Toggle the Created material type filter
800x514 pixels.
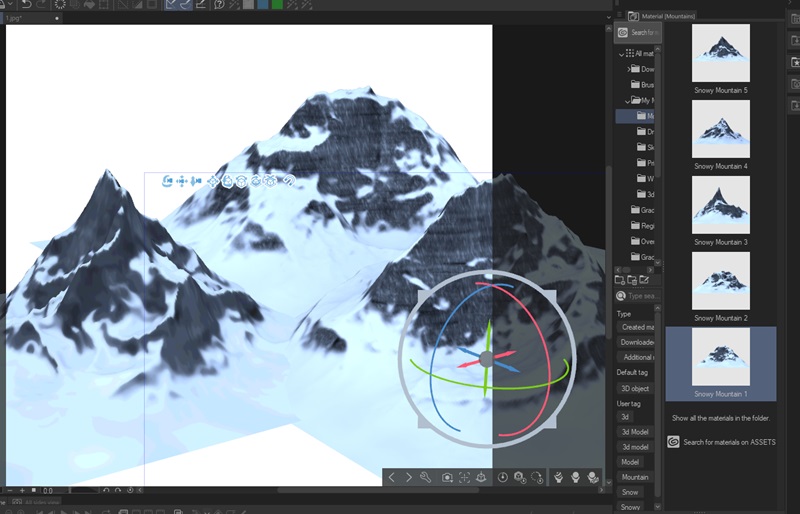636,327
